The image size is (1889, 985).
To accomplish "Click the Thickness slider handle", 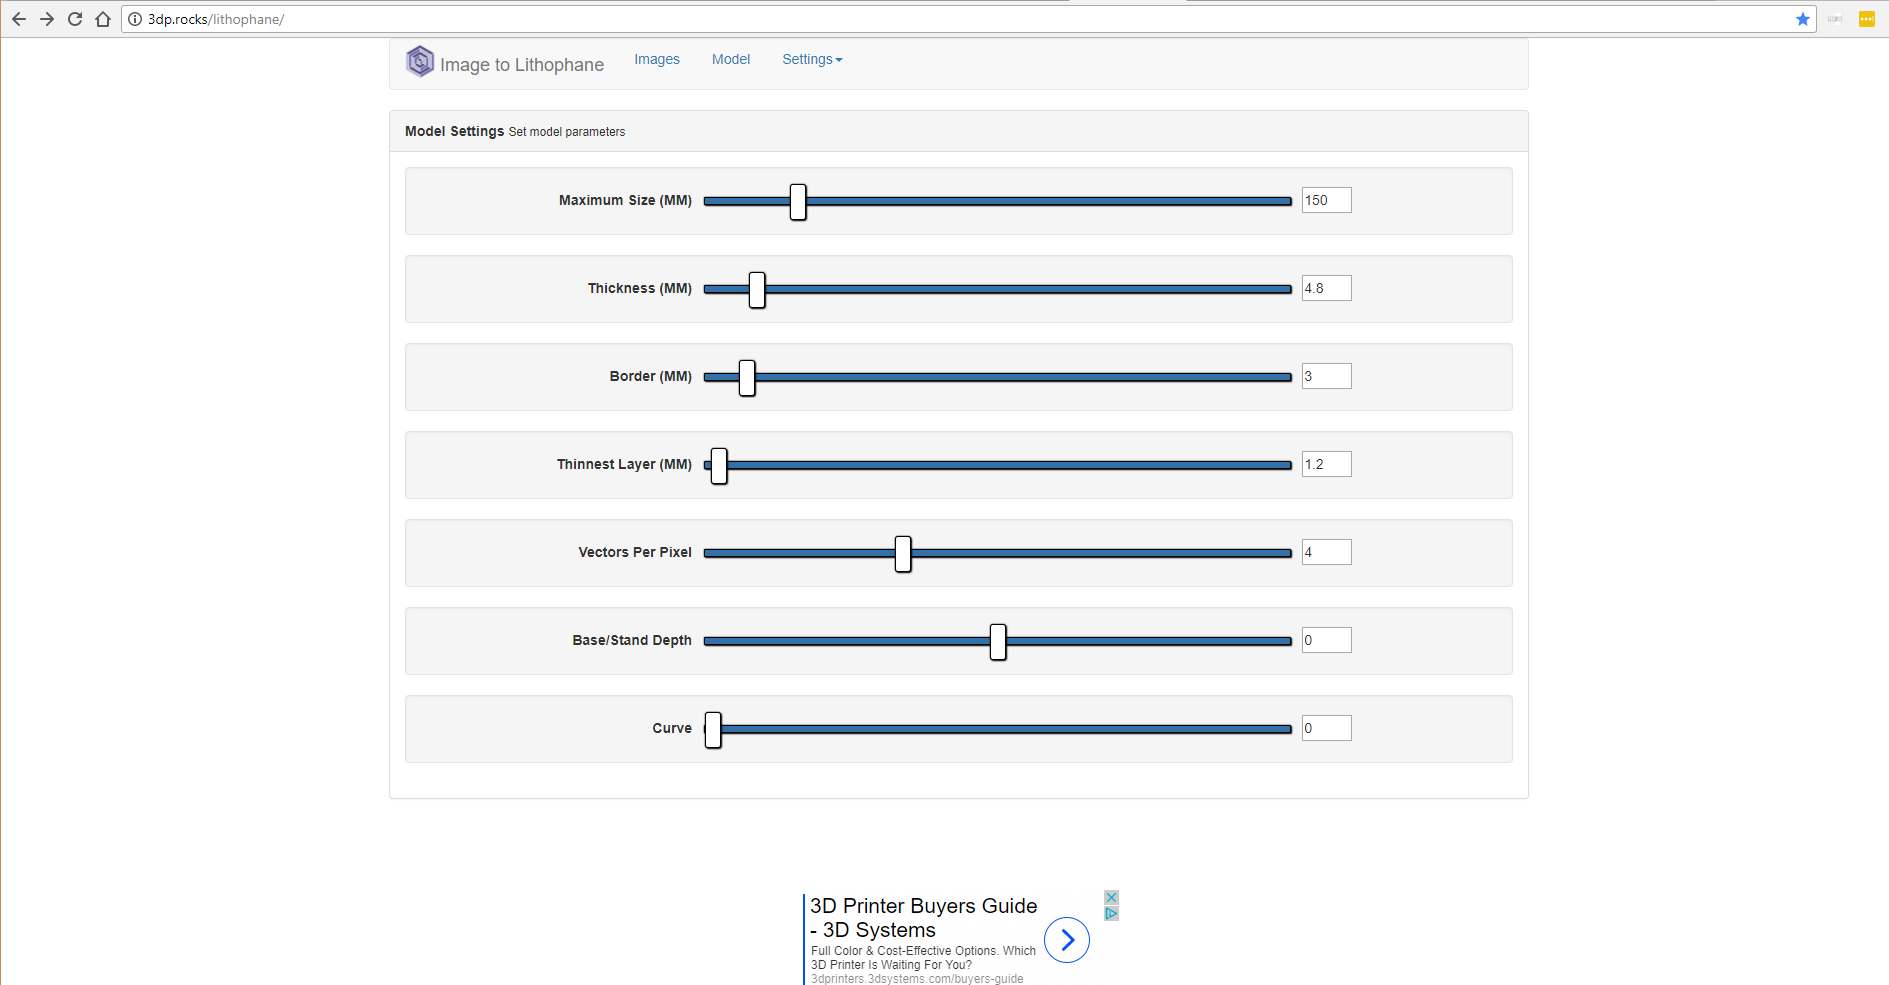I will tap(757, 289).
